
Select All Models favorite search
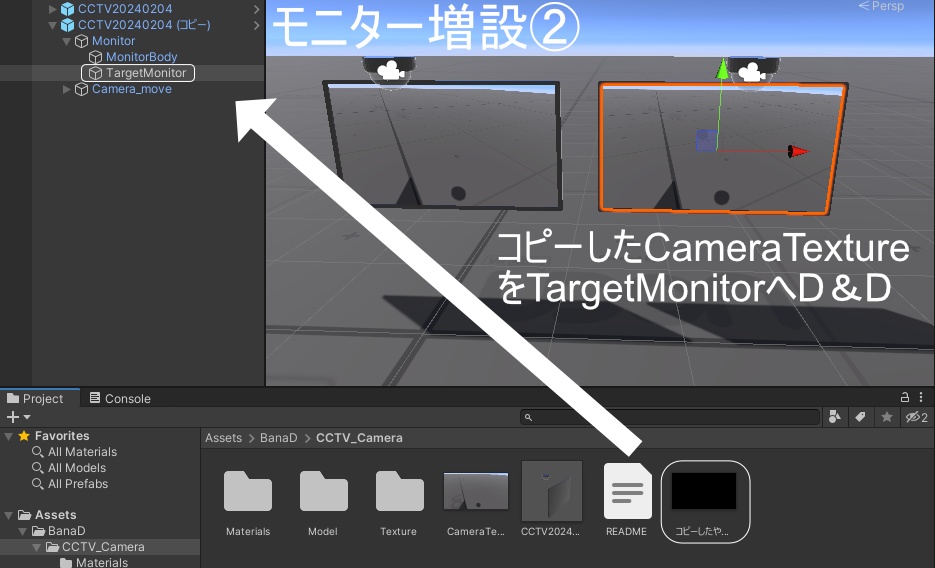(x=77, y=468)
